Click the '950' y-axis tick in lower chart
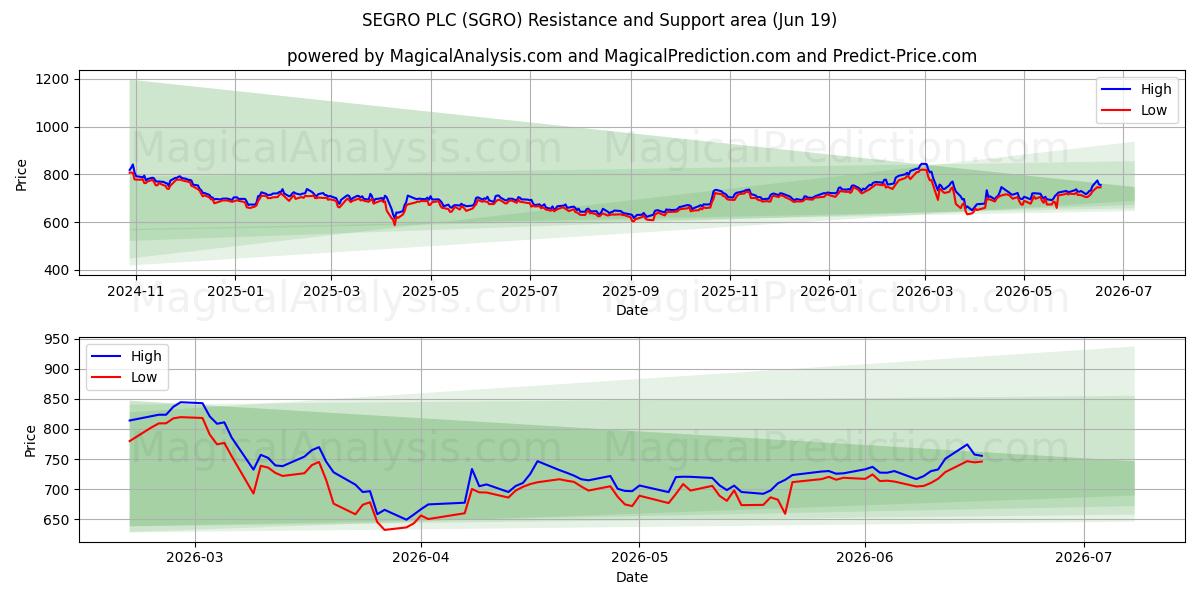 click(56, 339)
